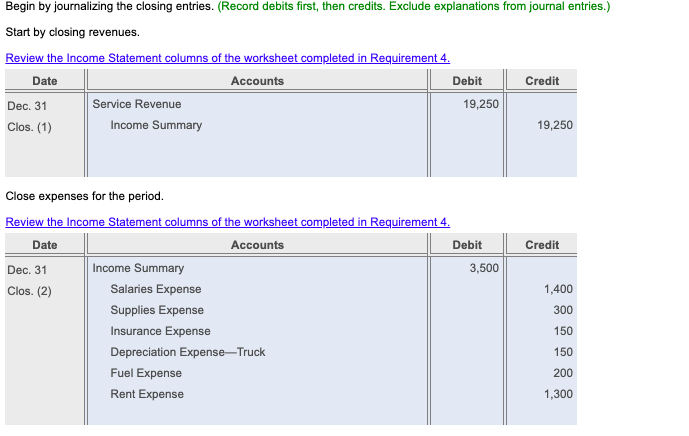Select the 3,500 debit amount
The width and height of the screenshot is (689, 436).
484,268
